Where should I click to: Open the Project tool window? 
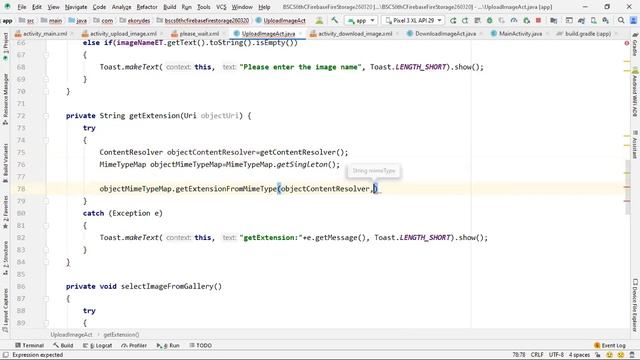tap(5, 46)
